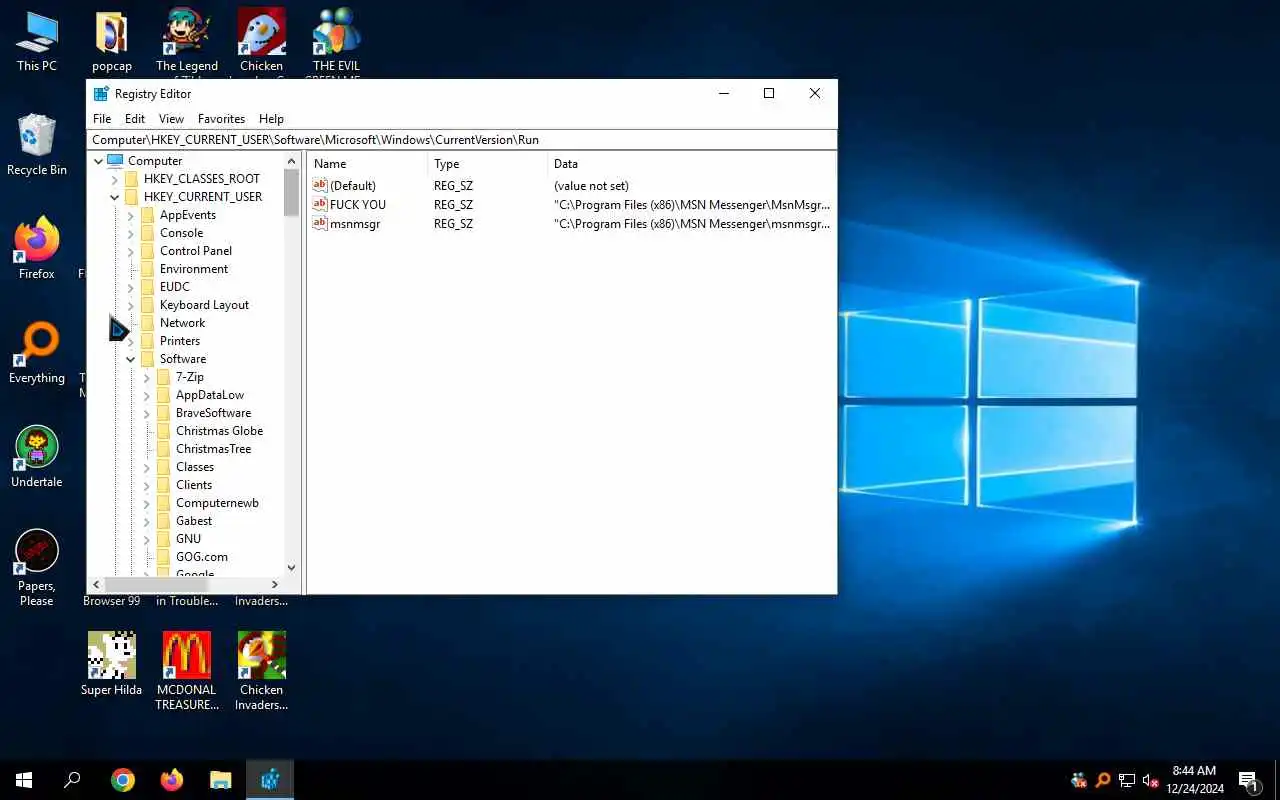1280x800 pixels.
Task: Expand the BraveSoftware key arrow
Action: click(146, 413)
